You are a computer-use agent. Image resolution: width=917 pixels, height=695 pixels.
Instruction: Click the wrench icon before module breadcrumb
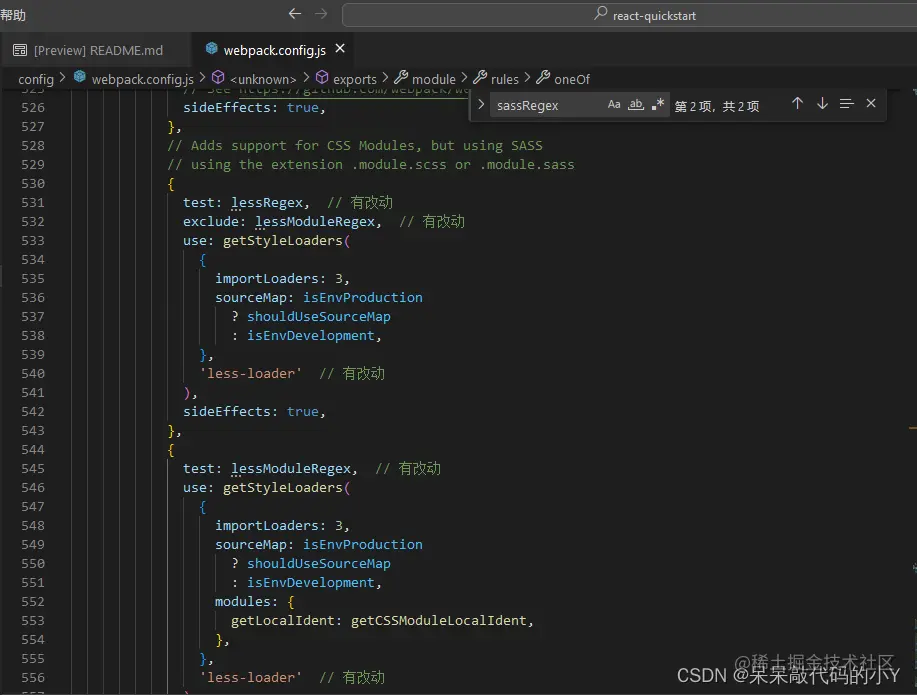[x=401, y=77]
